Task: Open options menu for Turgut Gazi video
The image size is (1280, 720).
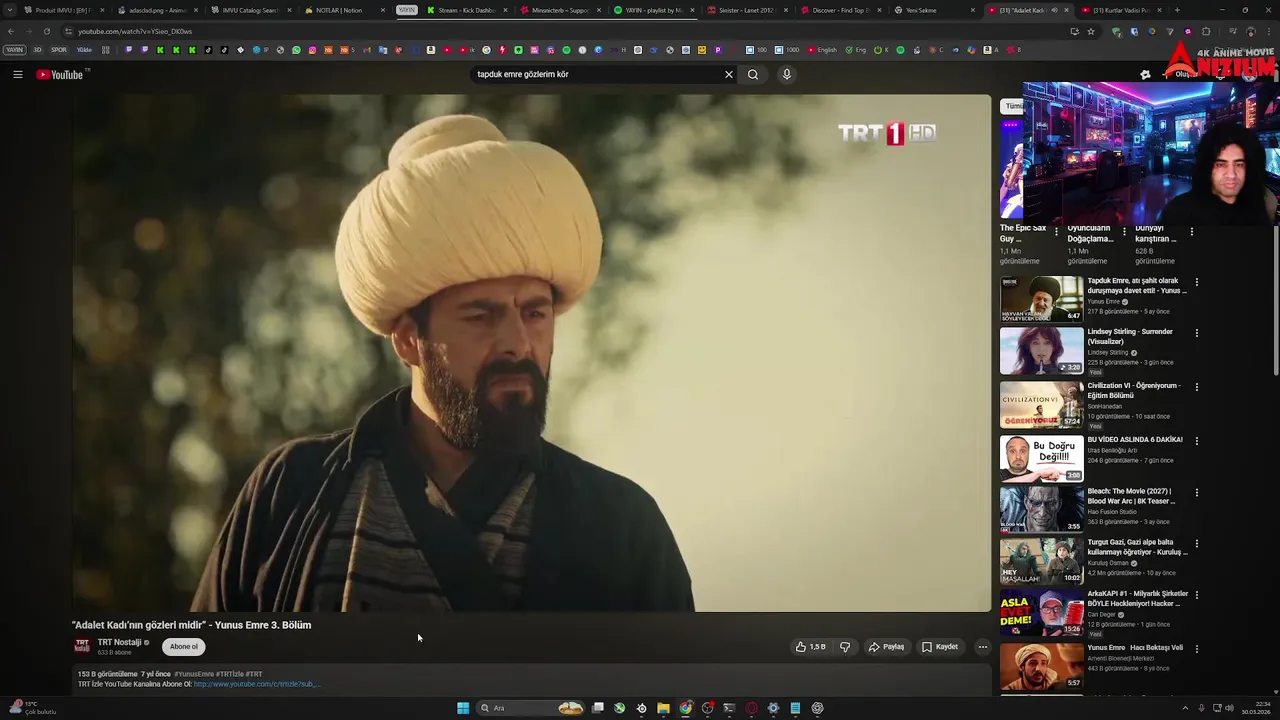Action: pyautogui.click(x=1196, y=544)
